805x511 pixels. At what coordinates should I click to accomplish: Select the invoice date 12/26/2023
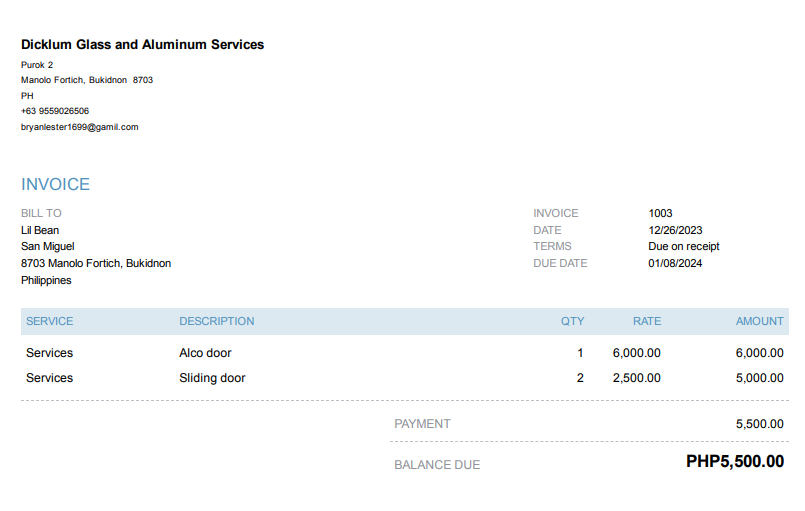(x=675, y=230)
